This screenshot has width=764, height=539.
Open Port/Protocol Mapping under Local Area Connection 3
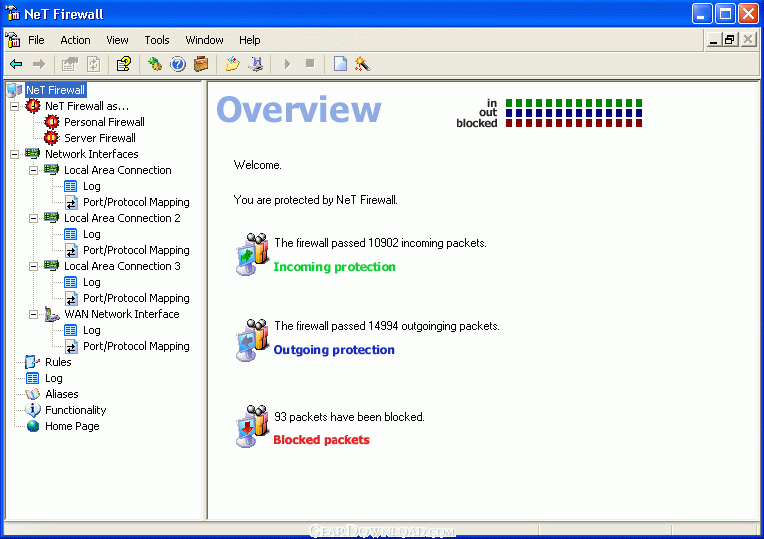(136, 298)
